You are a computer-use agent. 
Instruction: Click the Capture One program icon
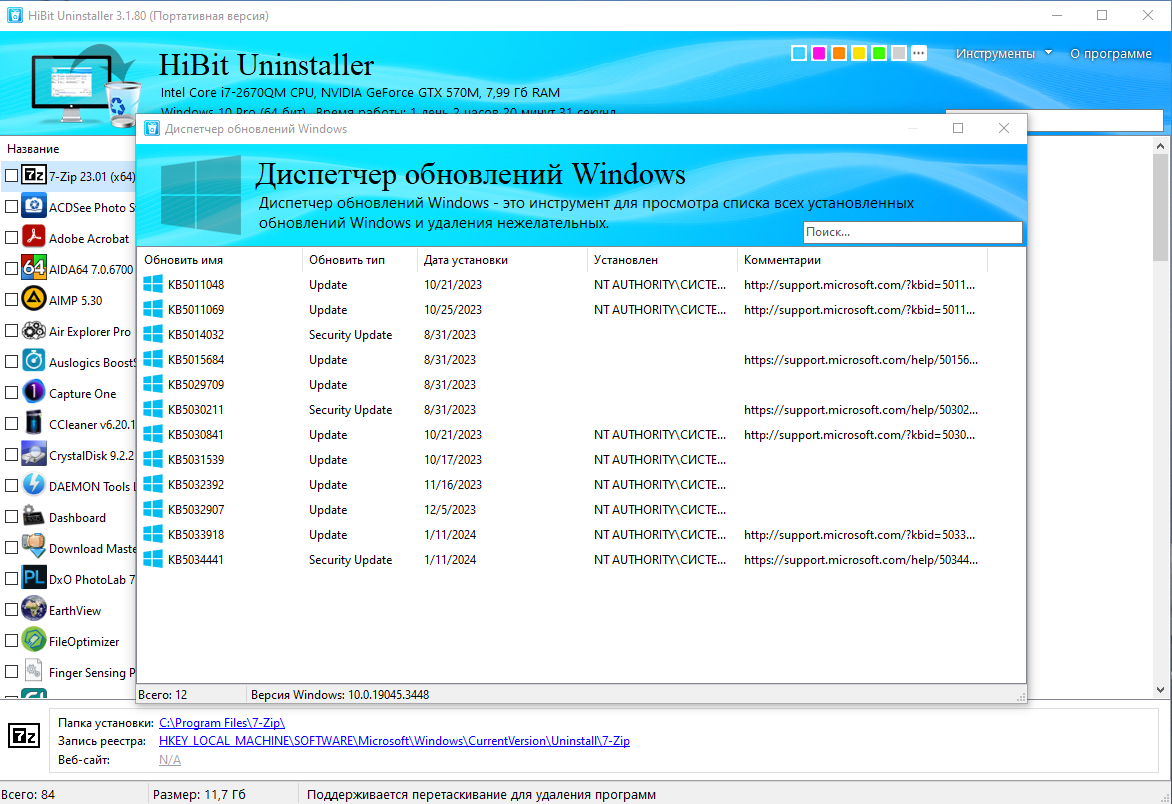pos(34,392)
